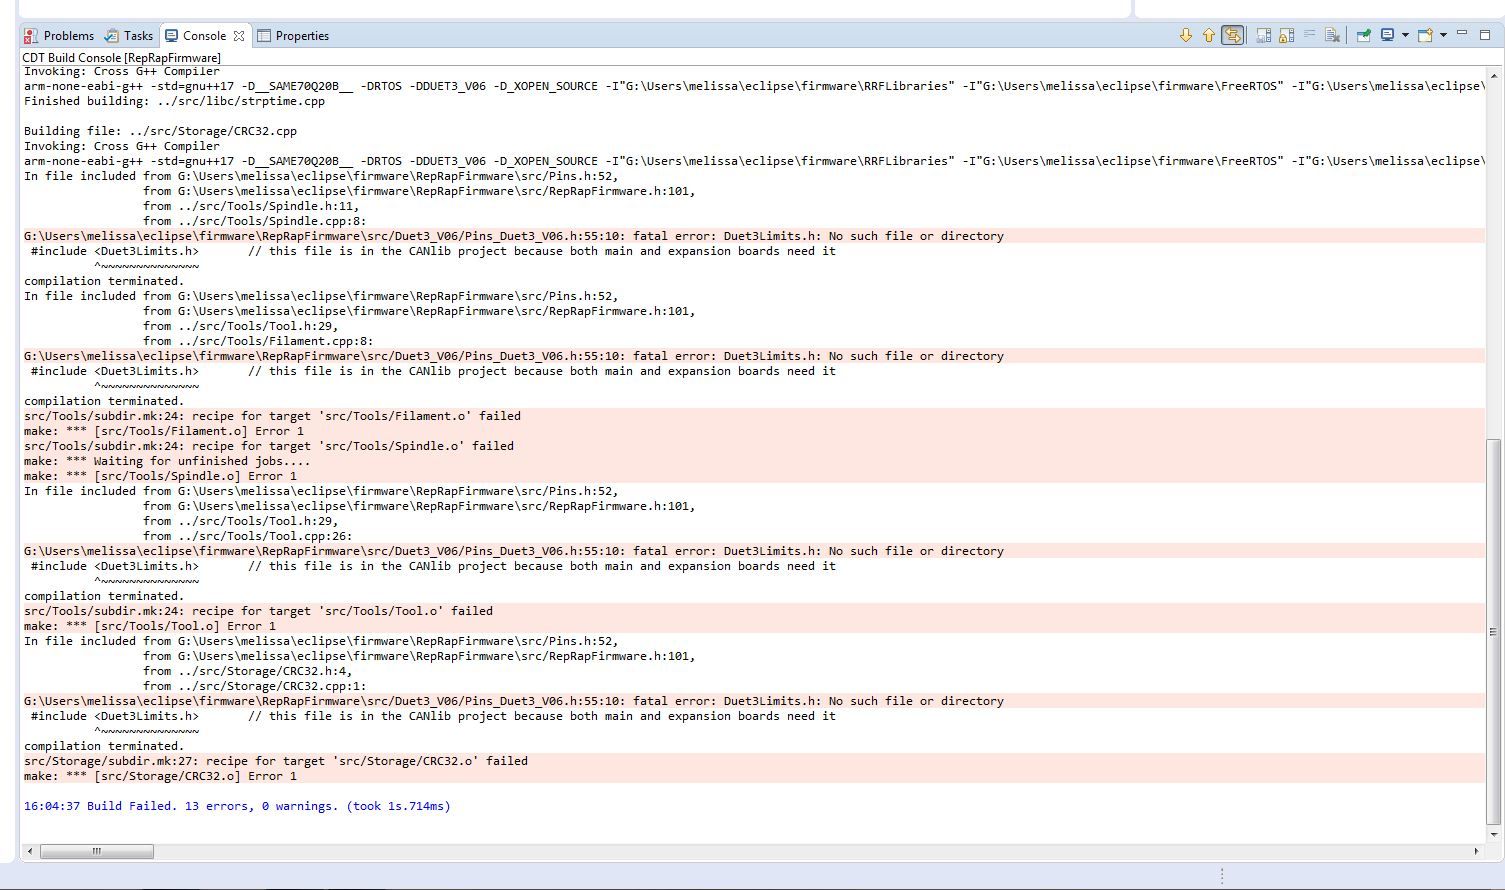Click 'make: *** [src/Tools/Spindle.o] Error 1'
Viewport: 1505px width, 890px height.
tap(160, 476)
